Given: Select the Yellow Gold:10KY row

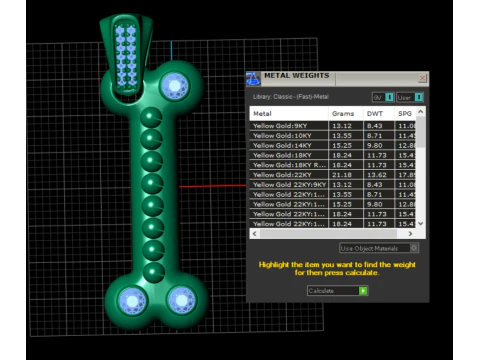Looking at the screenshot, I should pyautogui.click(x=332, y=136).
